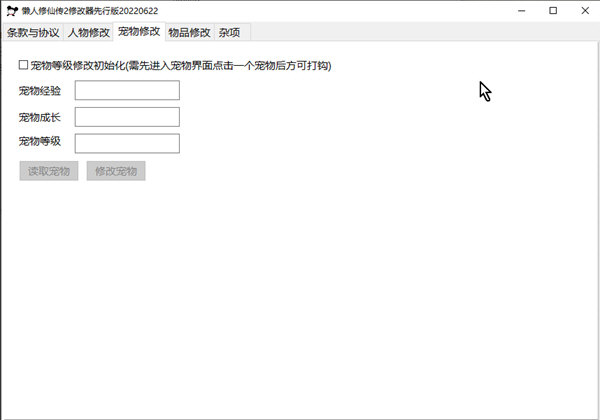Screen dimensions: 600x420
Task: Close the trainer window
Action: tap(585, 11)
